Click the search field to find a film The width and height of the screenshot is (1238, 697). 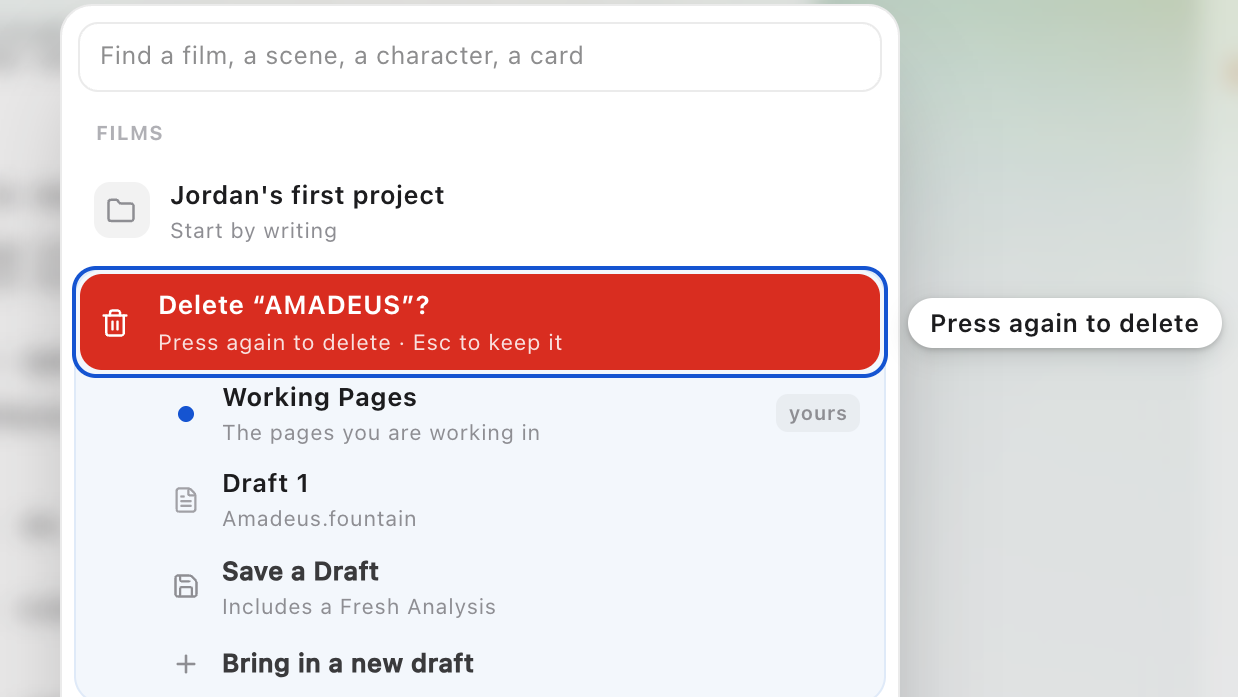point(480,56)
